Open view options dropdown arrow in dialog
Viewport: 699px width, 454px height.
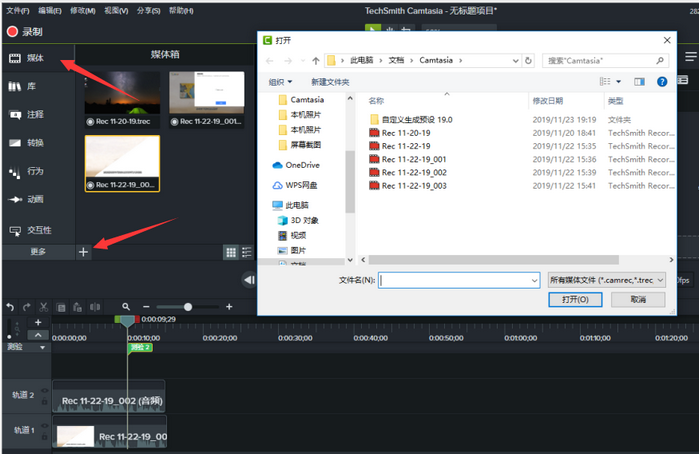[x=618, y=82]
